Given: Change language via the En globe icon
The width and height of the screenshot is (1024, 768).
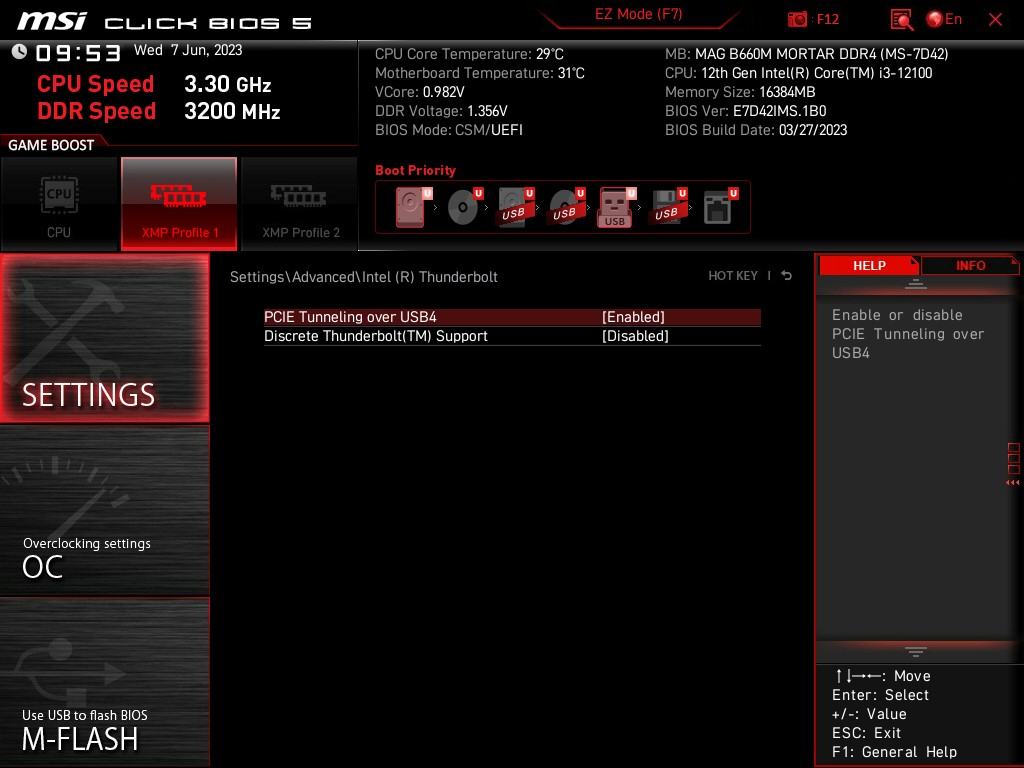Looking at the screenshot, I should 944,20.
